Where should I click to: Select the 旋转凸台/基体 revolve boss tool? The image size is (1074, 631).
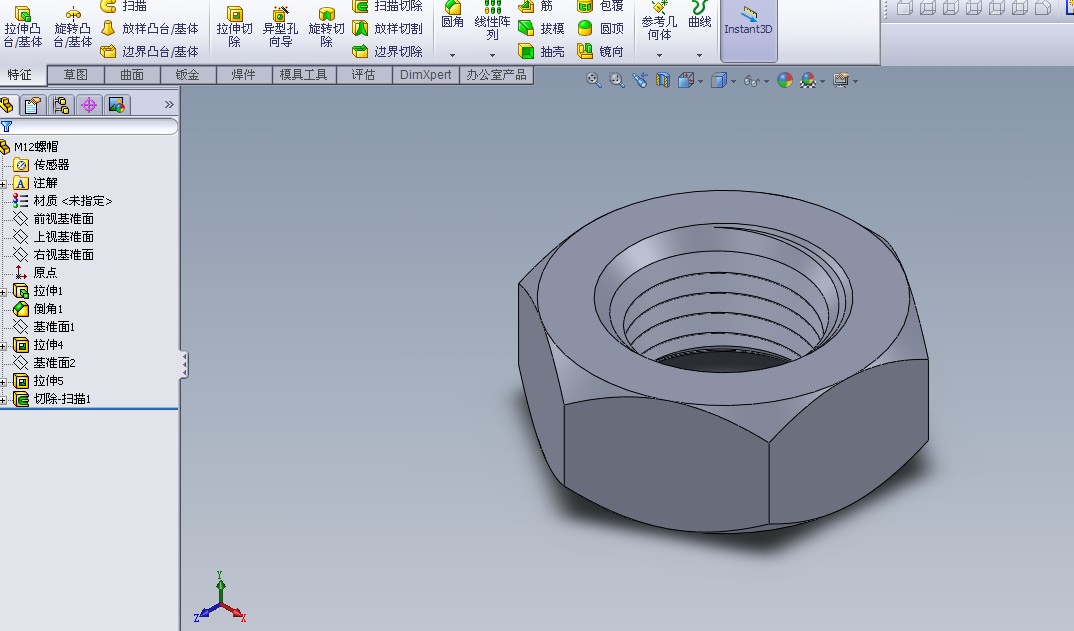(x=73, y=27)
